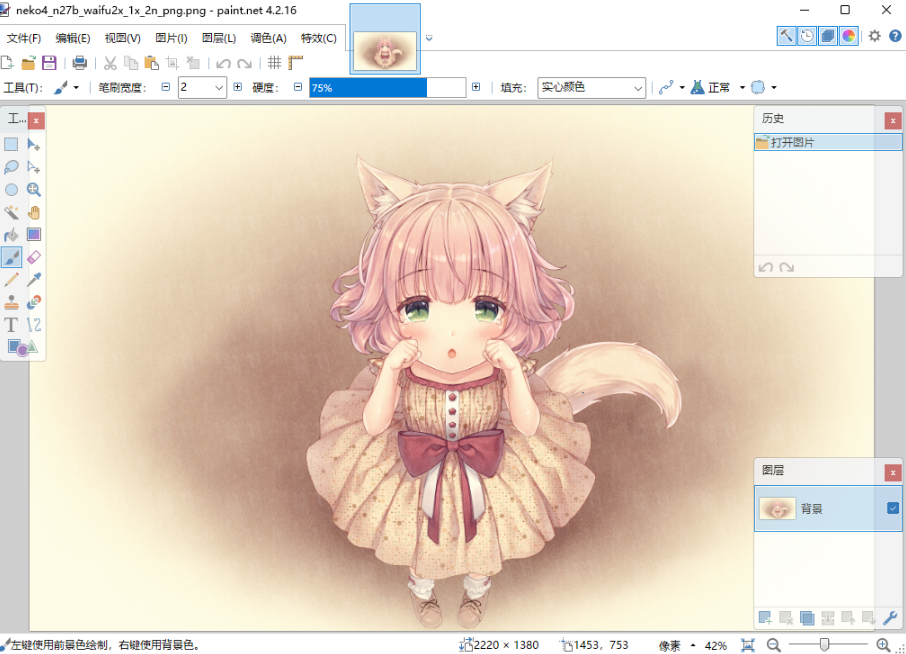Uncheck visibility of 背景 layer

click(893, 508)
